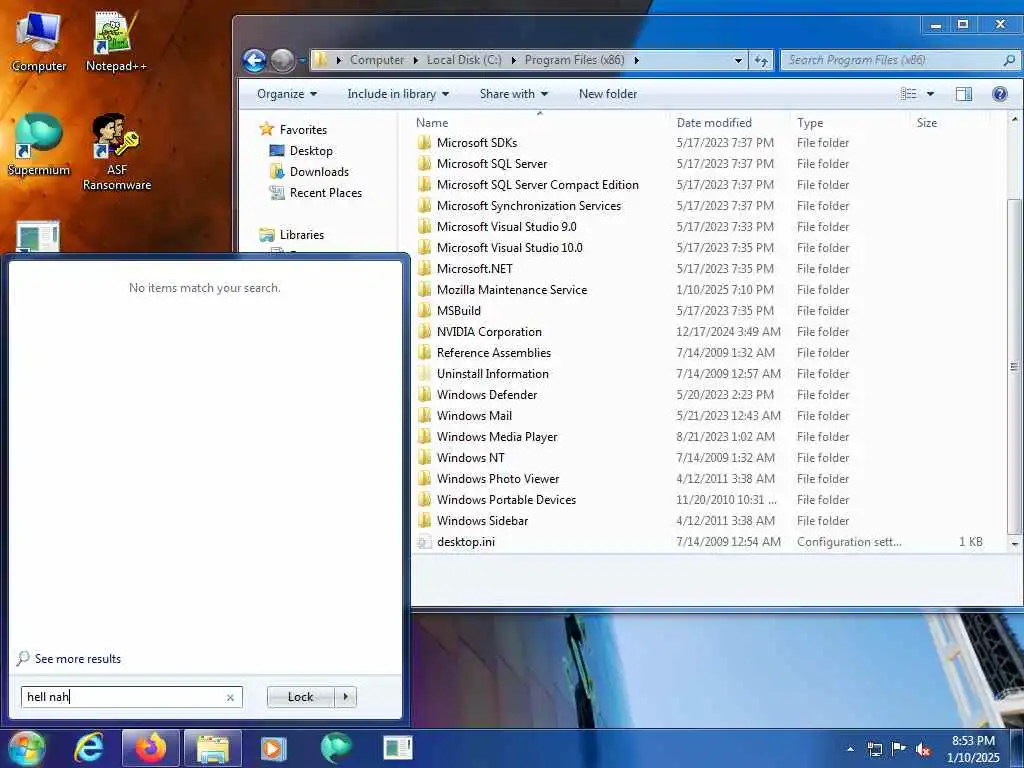1024x768 pixels.
Task: Select the Windows Photo Viewer folder
Action: point(498,479)
